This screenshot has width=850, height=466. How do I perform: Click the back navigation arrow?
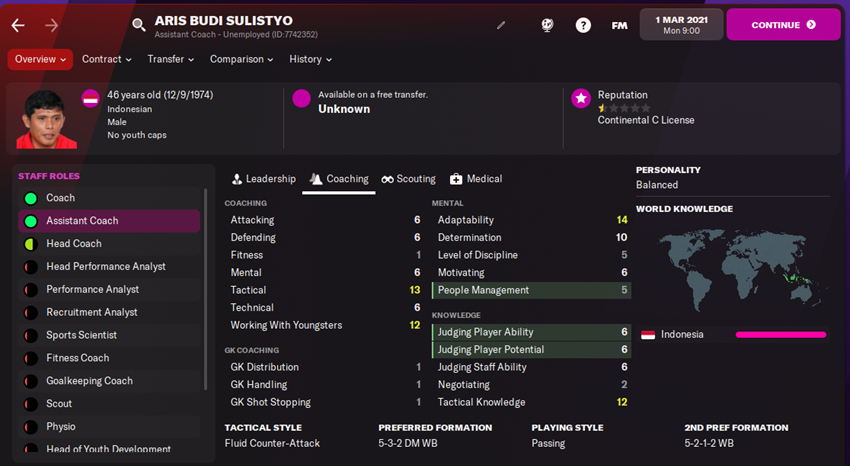click(x=17, y=25)
